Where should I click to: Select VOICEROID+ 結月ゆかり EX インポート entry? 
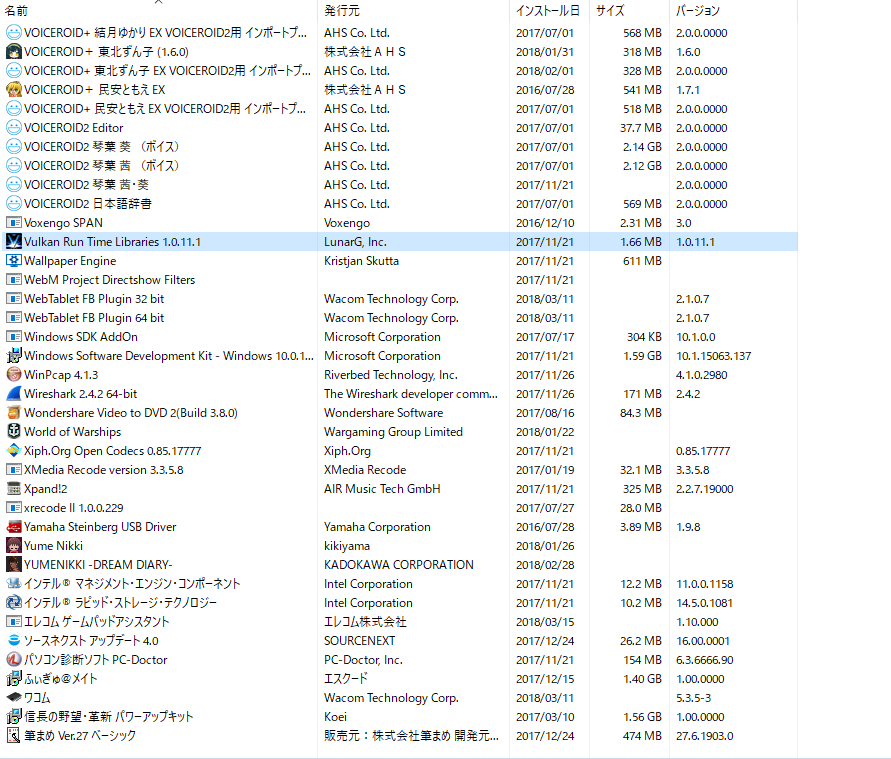point(399,33)
